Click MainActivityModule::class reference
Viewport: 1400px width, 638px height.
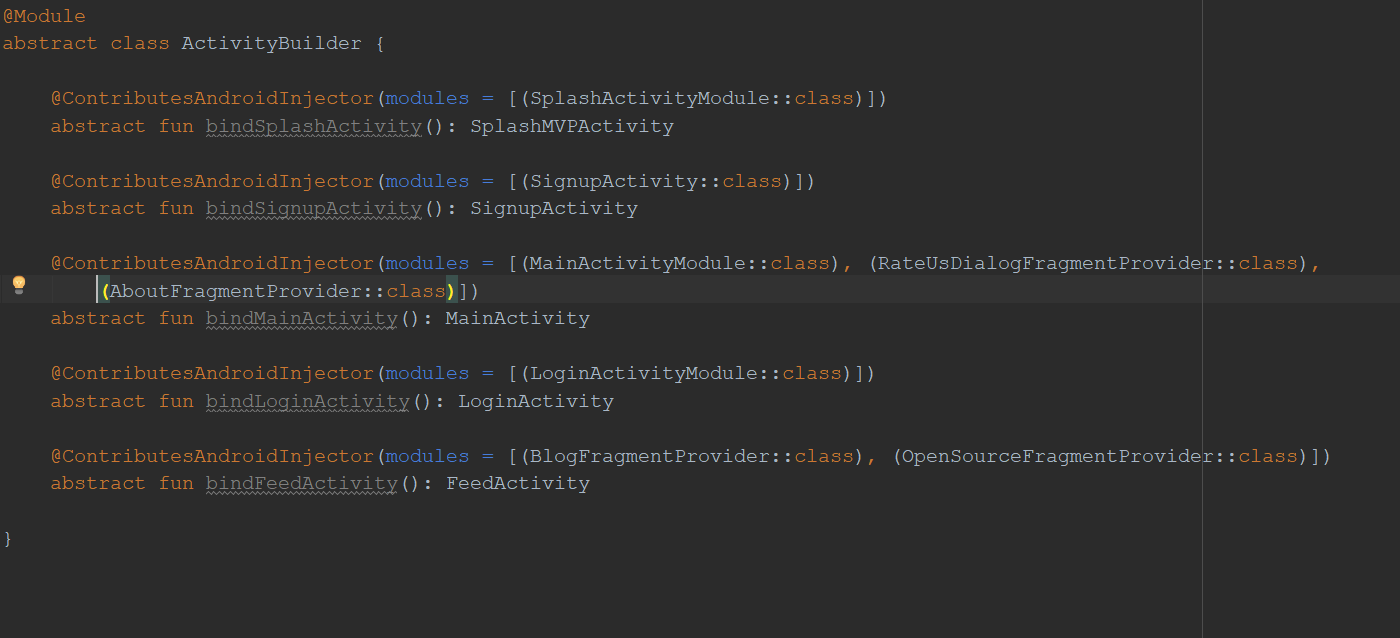click(680, 263)
